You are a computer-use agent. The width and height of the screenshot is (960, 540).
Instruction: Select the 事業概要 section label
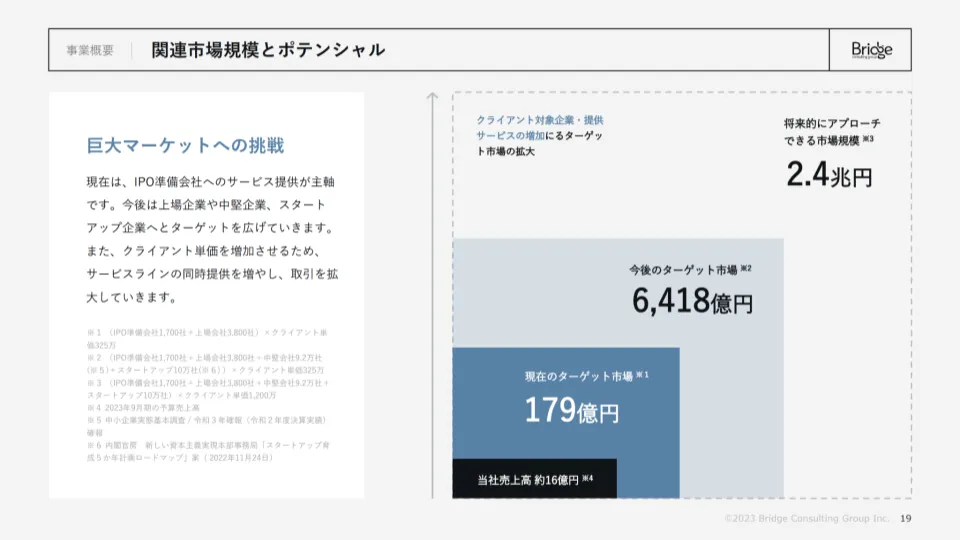90,50
